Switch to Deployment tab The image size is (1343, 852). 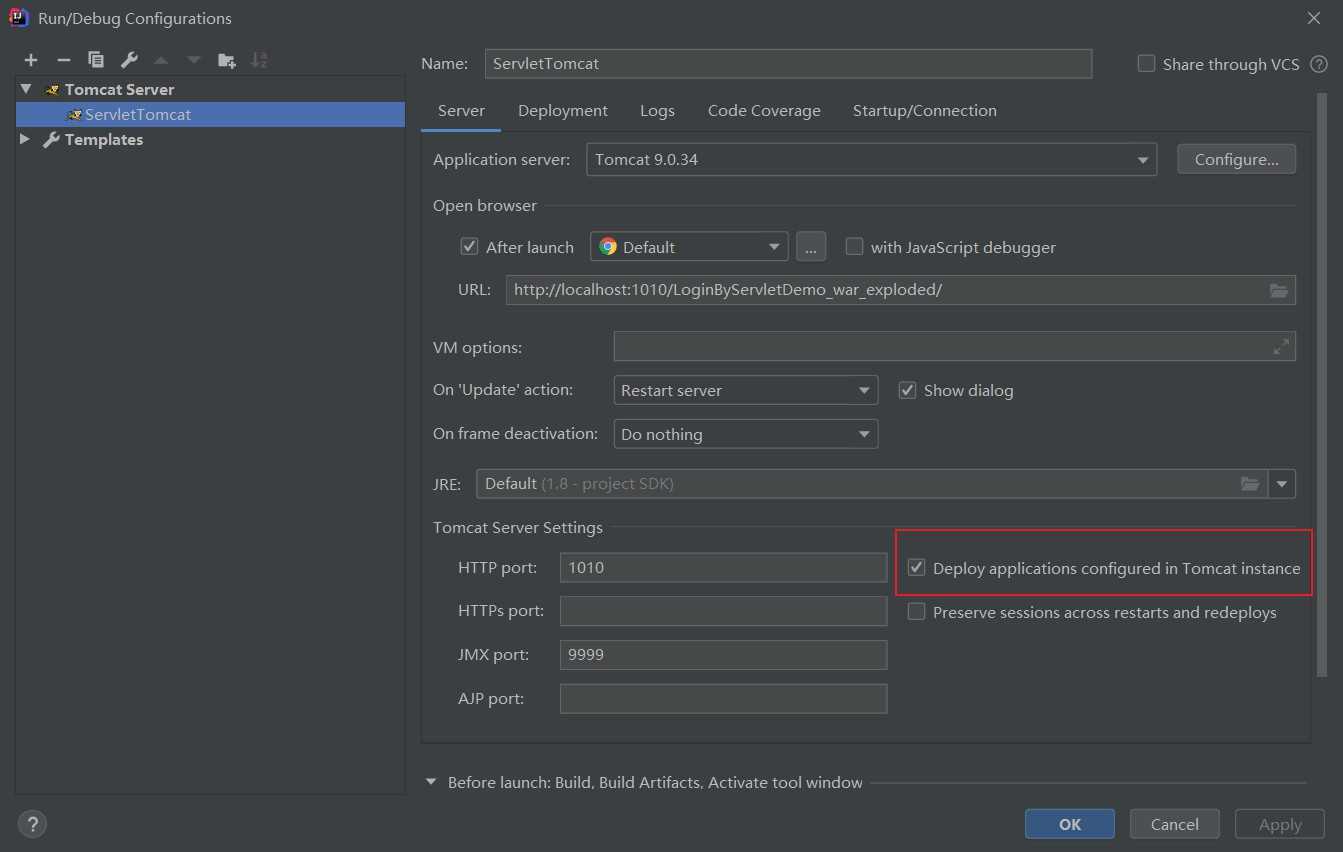[x=563, y=111]
